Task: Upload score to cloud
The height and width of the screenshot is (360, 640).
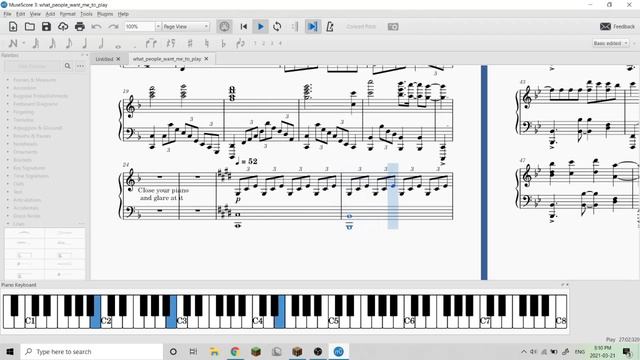Action: pyautogui.click(x=63, y=27)
